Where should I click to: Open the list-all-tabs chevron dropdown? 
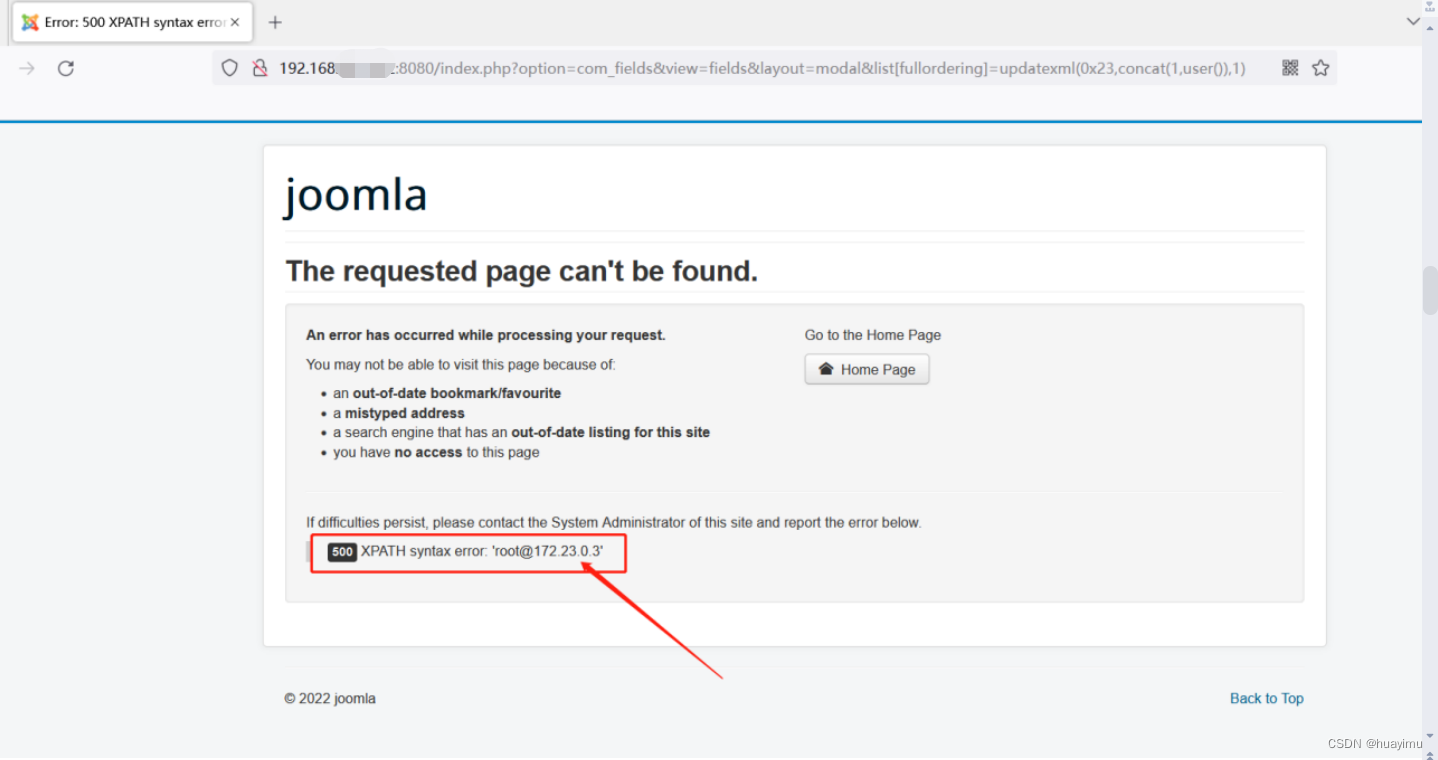tap(1412, 20)
